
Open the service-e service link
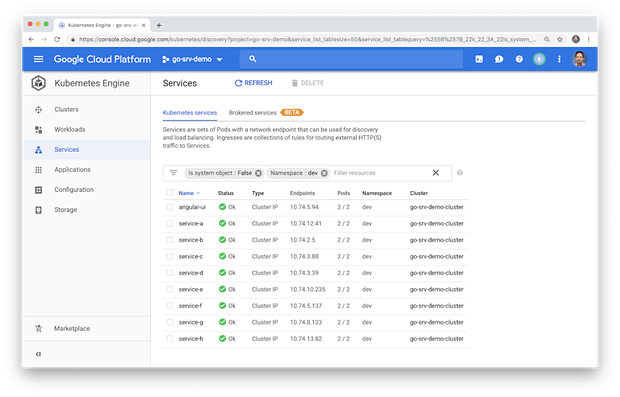(191, 289)
